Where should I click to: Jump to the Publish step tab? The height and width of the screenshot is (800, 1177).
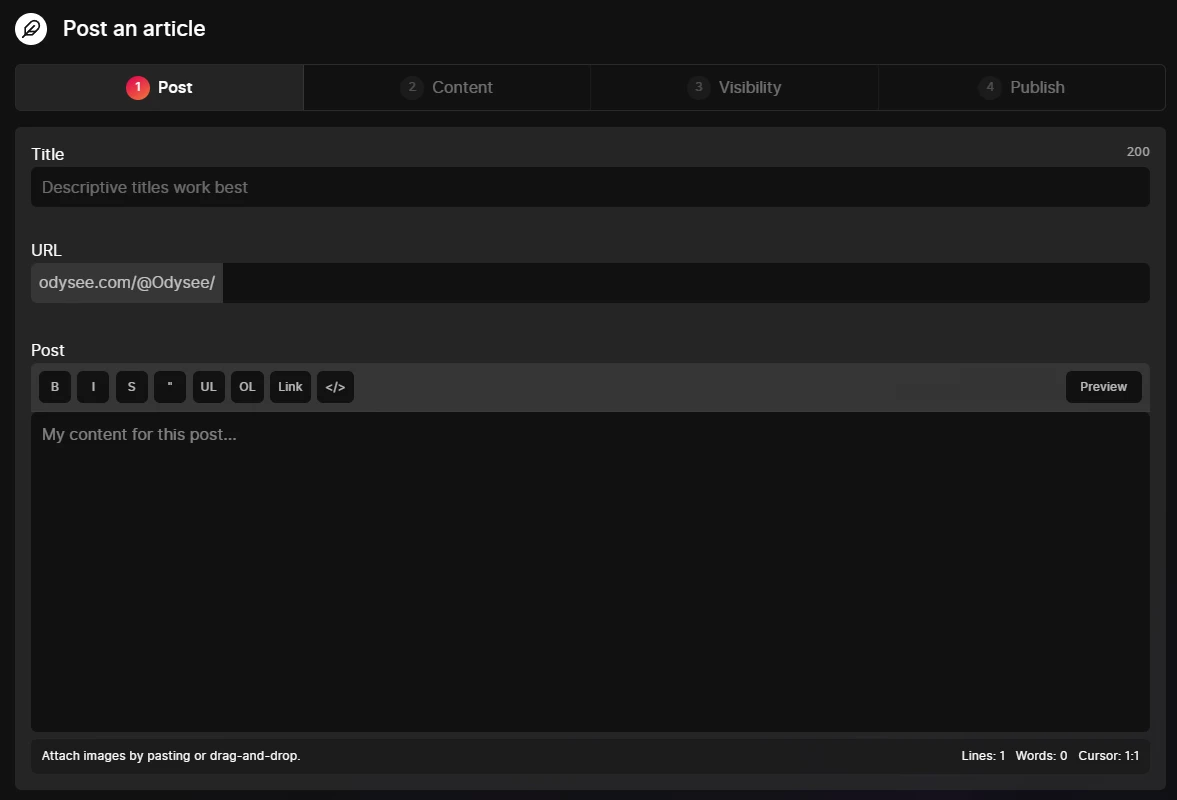(x=1022, y=87)
